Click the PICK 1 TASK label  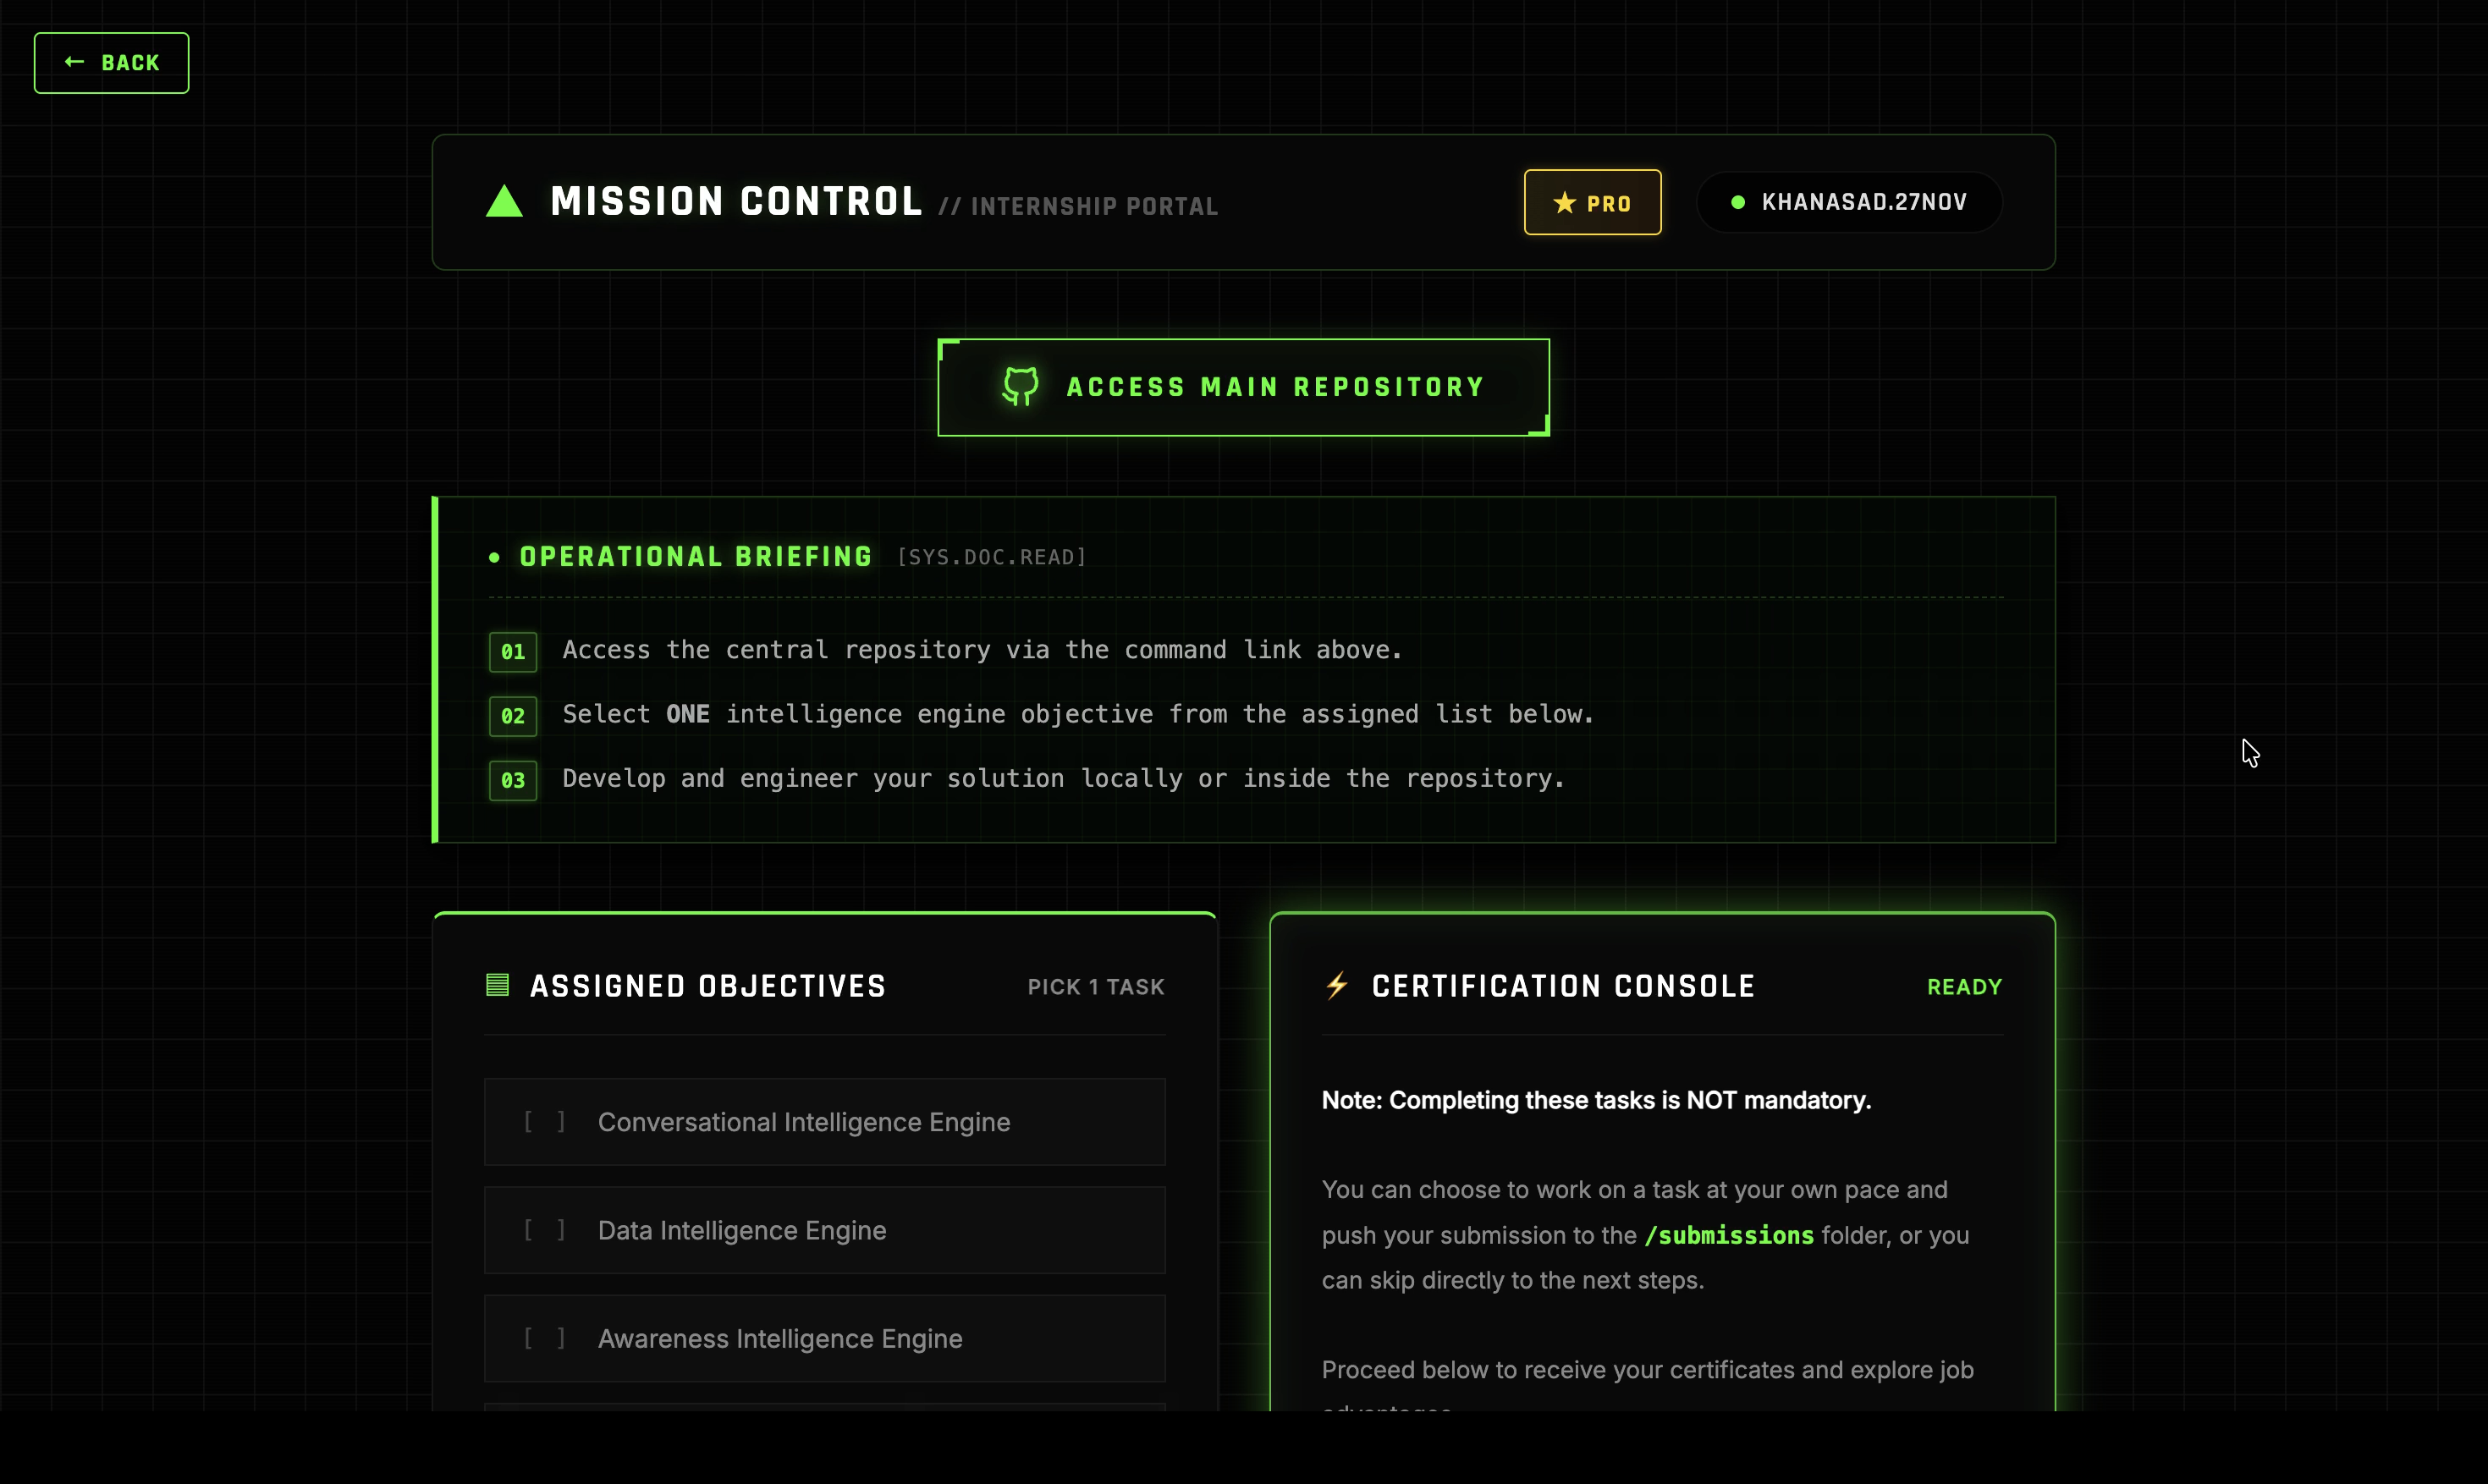1096,987
